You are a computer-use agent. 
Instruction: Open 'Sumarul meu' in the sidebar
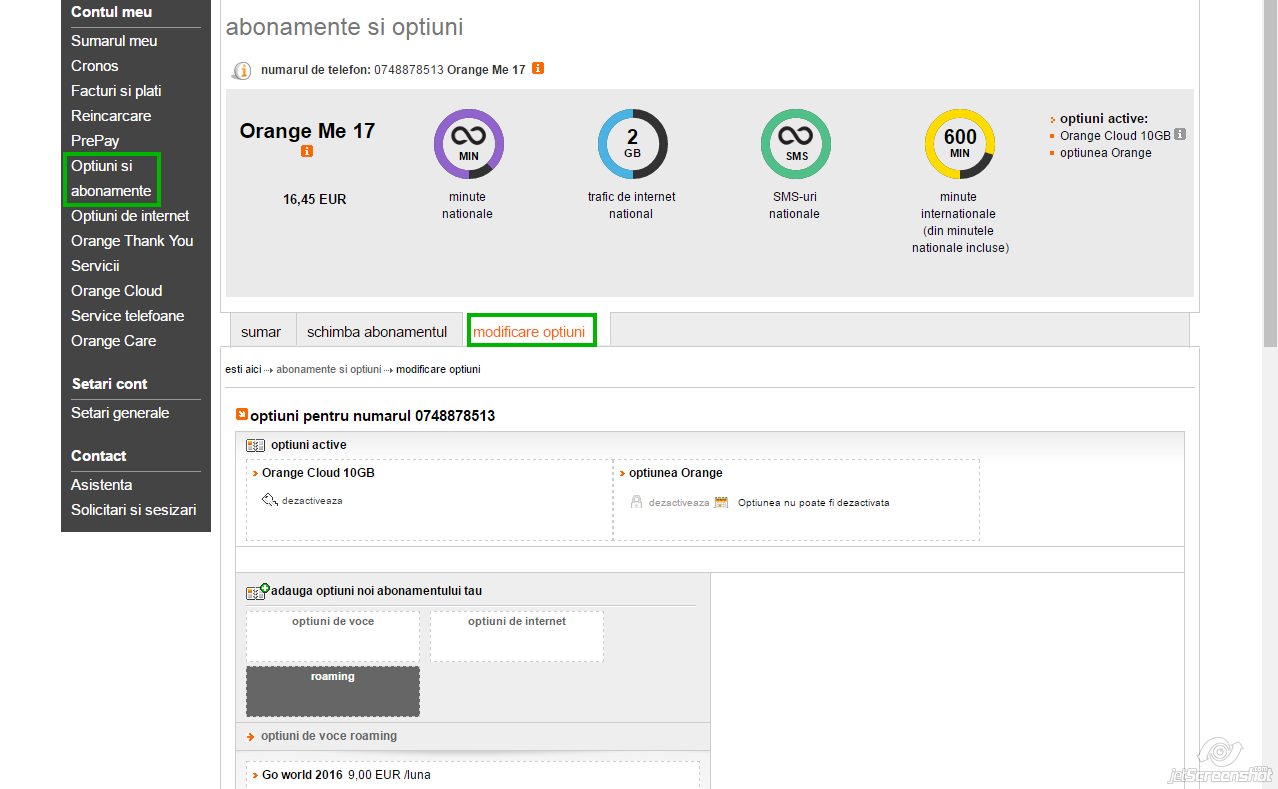coord(114,41)
